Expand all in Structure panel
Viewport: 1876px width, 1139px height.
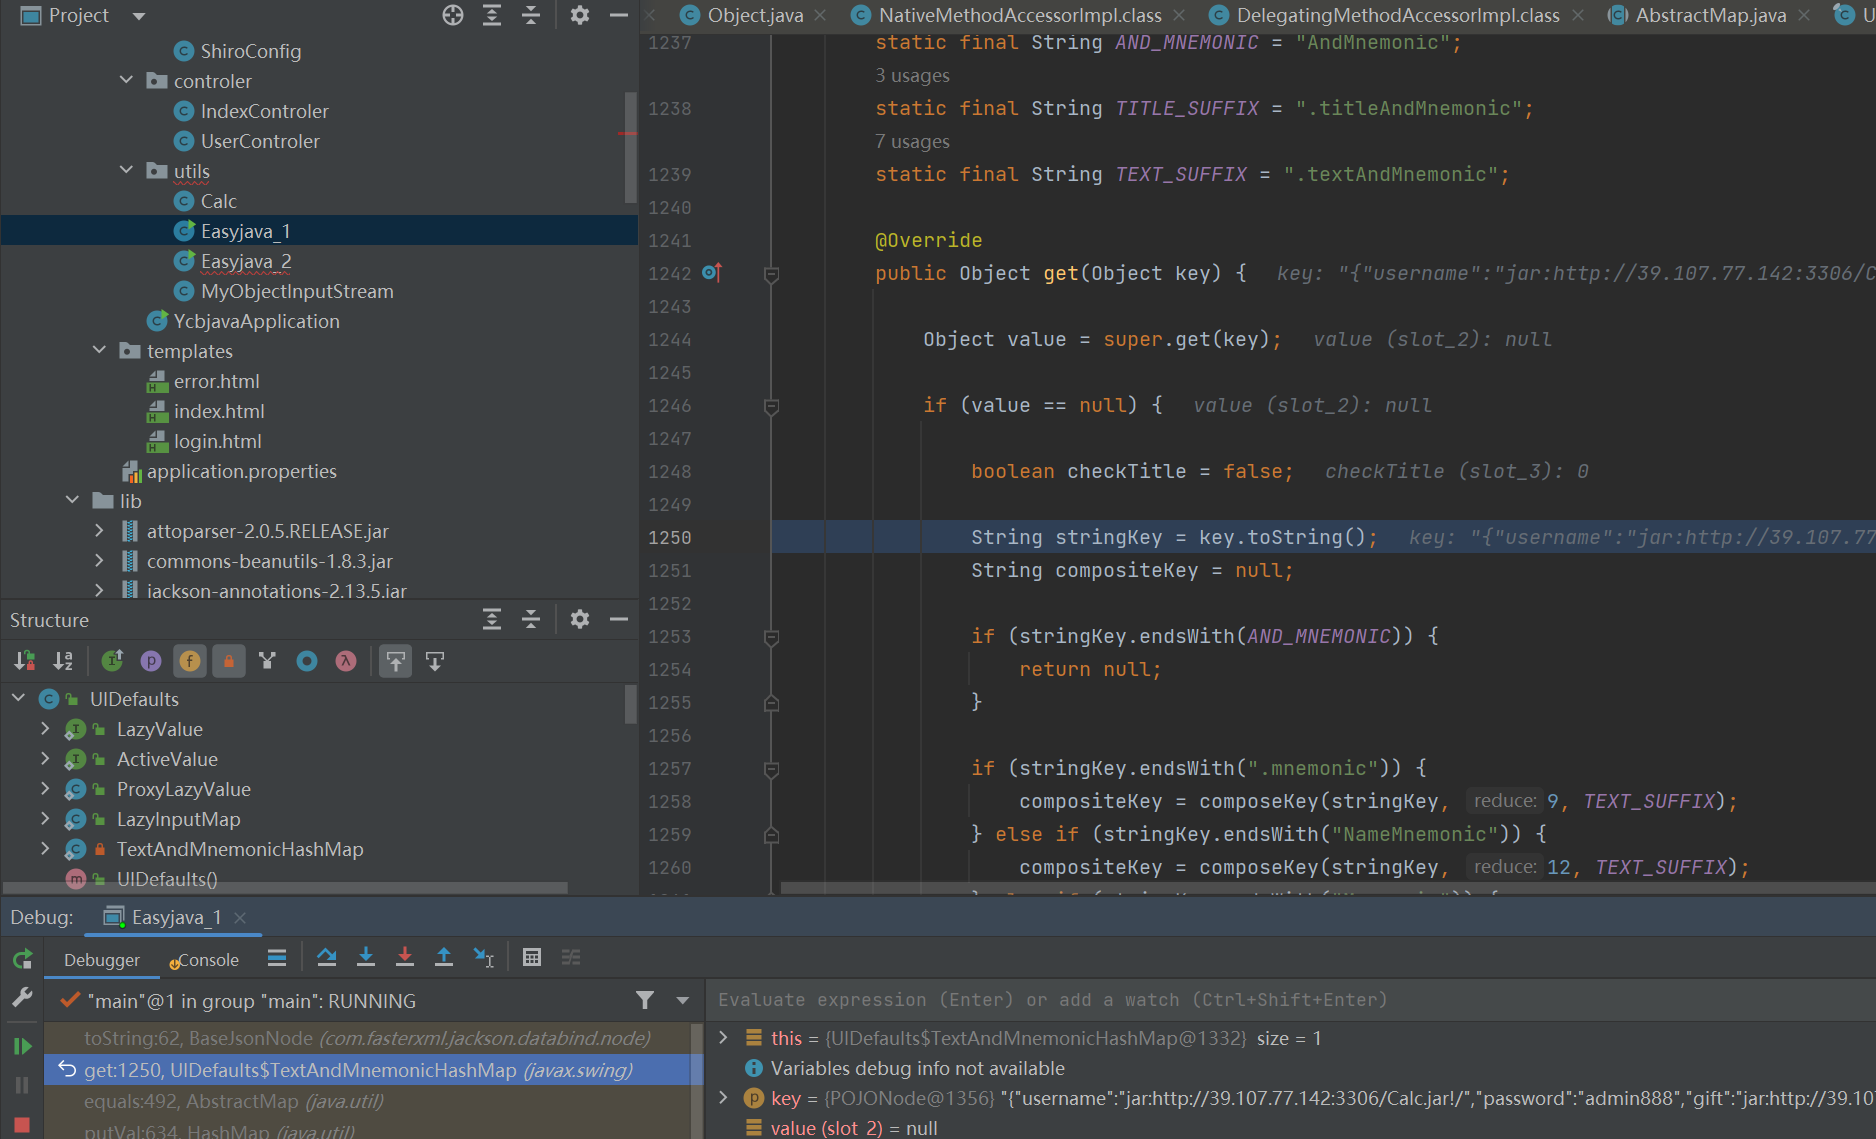point(492,619)
